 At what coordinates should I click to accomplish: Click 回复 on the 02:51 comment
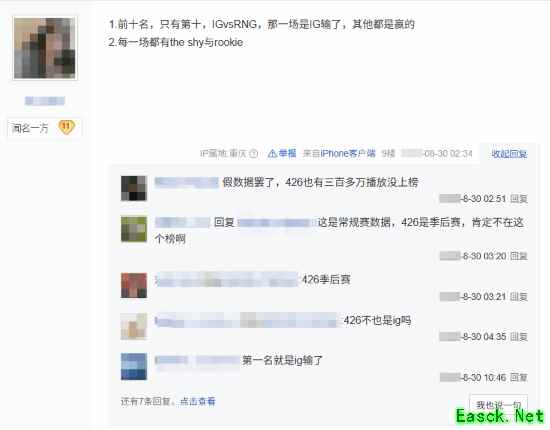(519, 199)
